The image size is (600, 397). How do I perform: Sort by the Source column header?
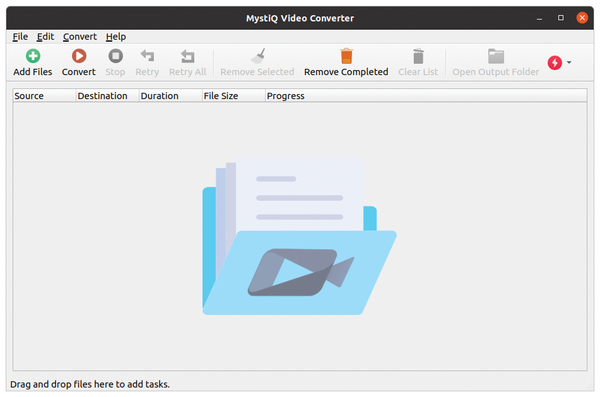click(x=44, y=96)
